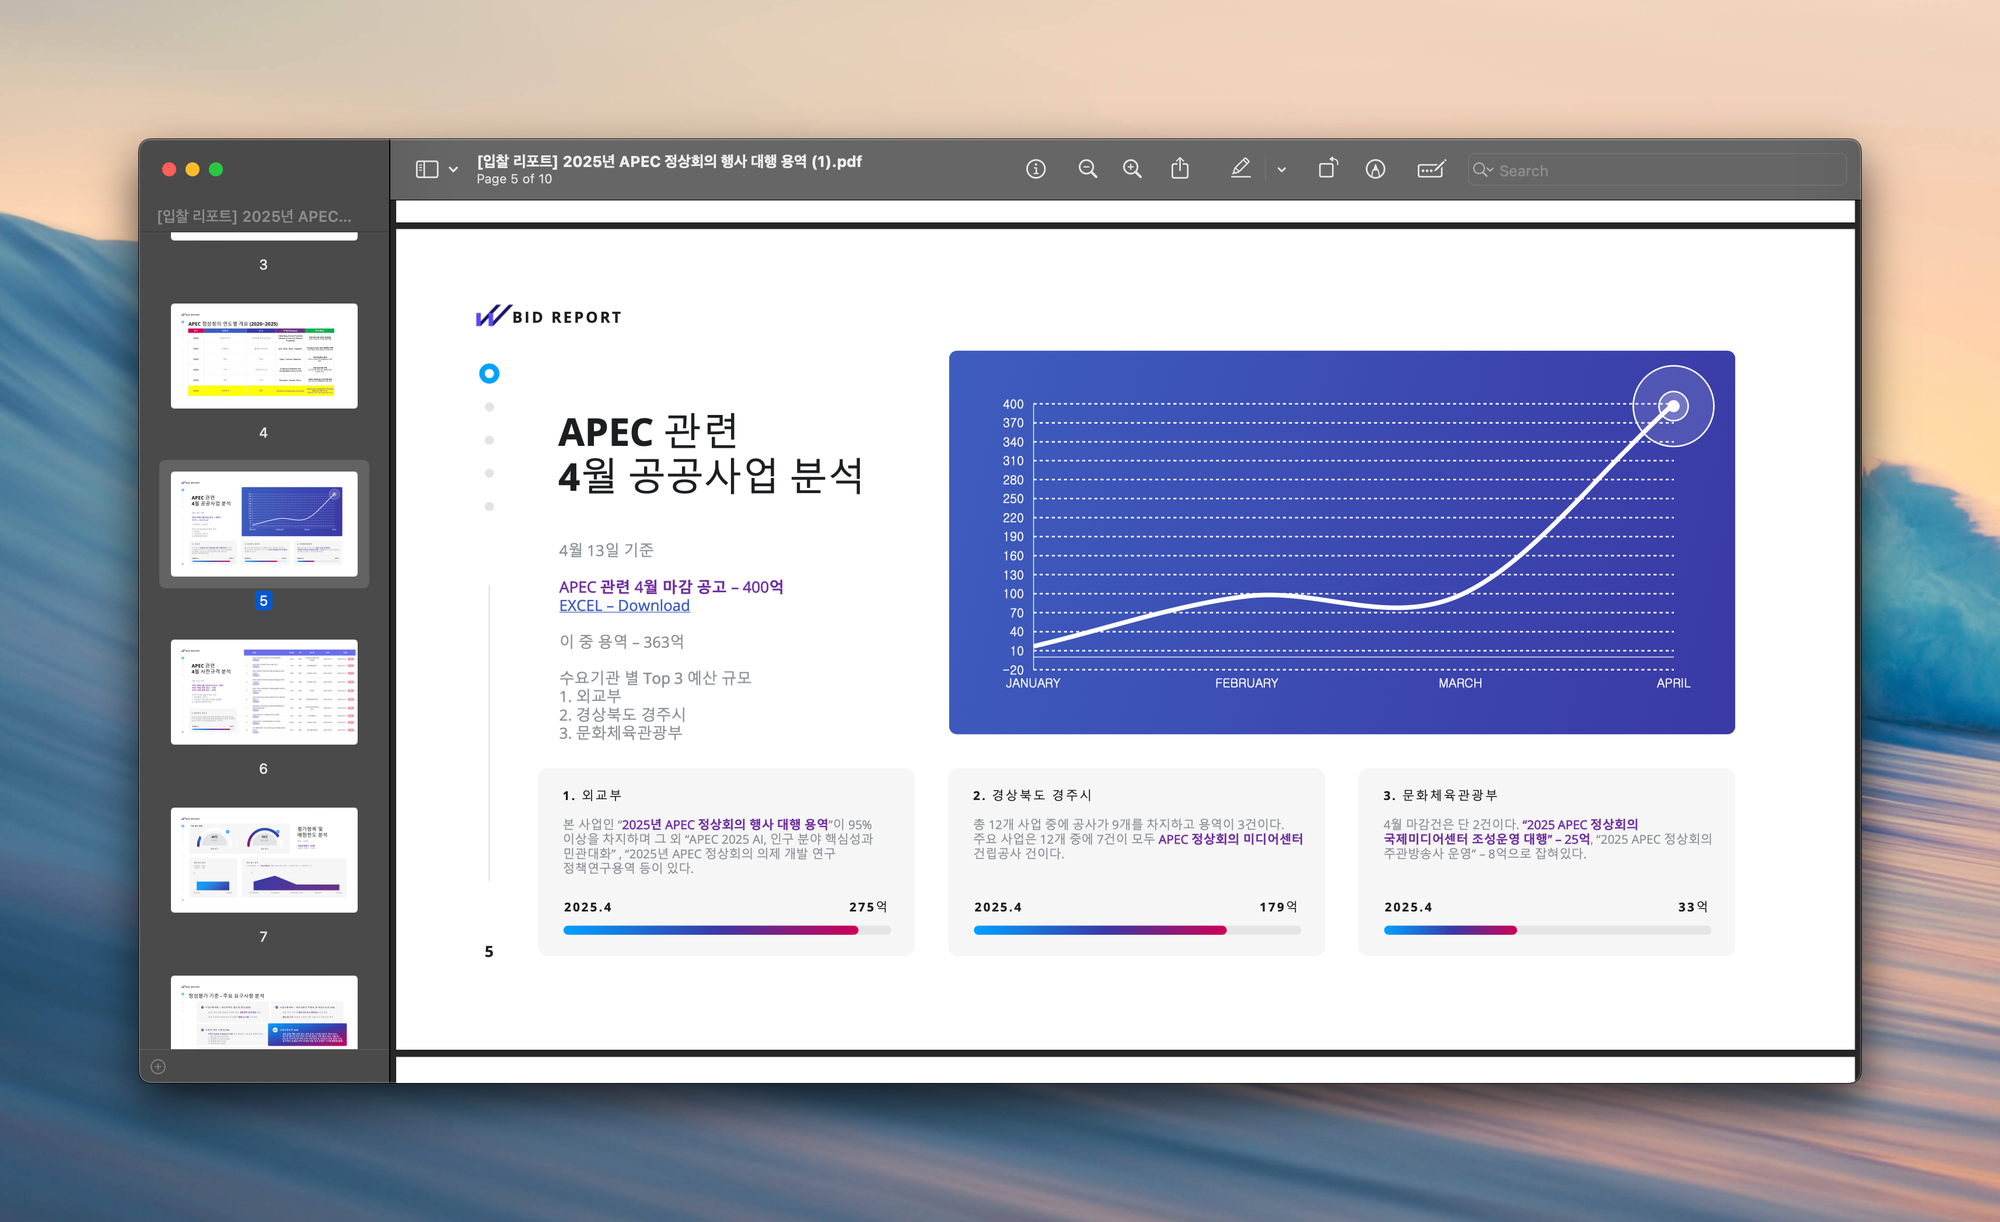Select page 6 thumbnail in sidebar
Image resolution: width=2000 pixels, height=1222 pixels.
coord(264,692)
